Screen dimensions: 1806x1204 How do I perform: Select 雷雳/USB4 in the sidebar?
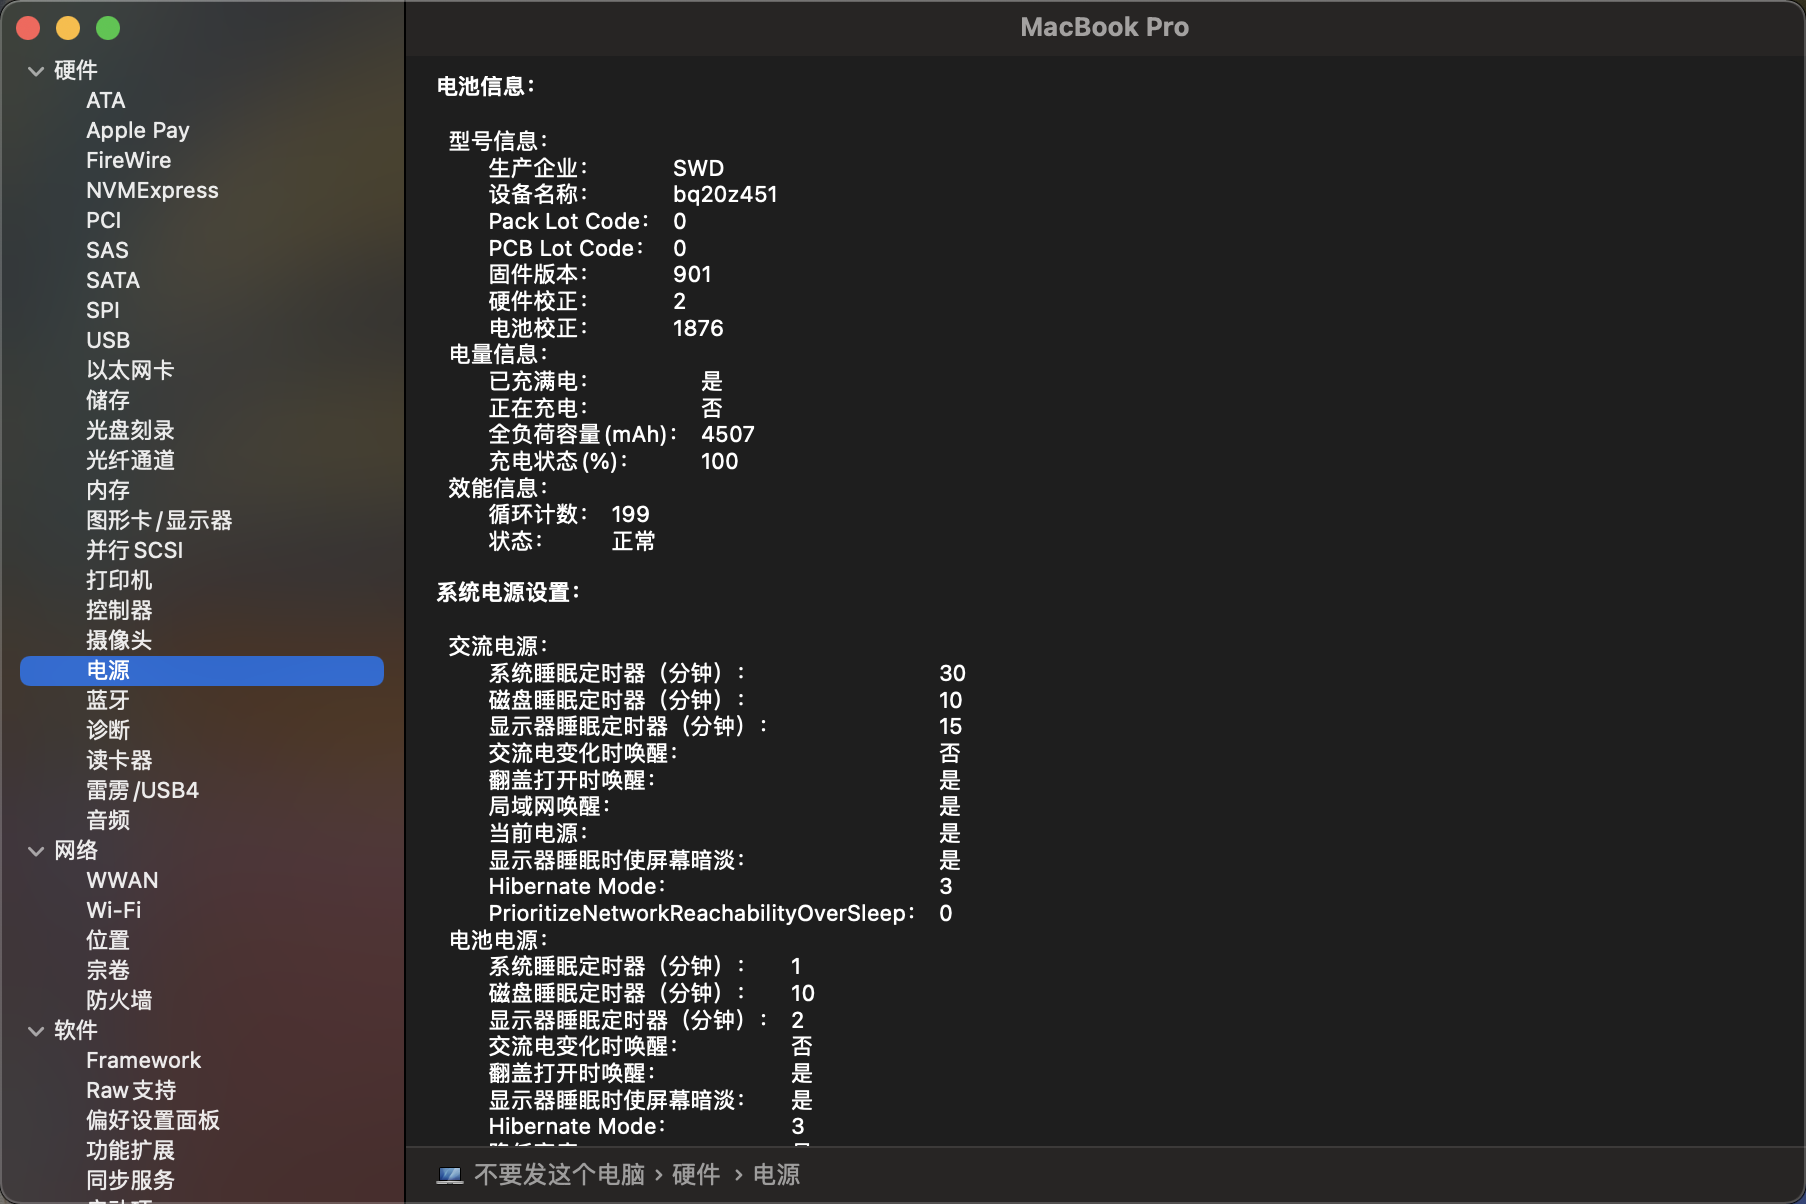tap(142, 791)
